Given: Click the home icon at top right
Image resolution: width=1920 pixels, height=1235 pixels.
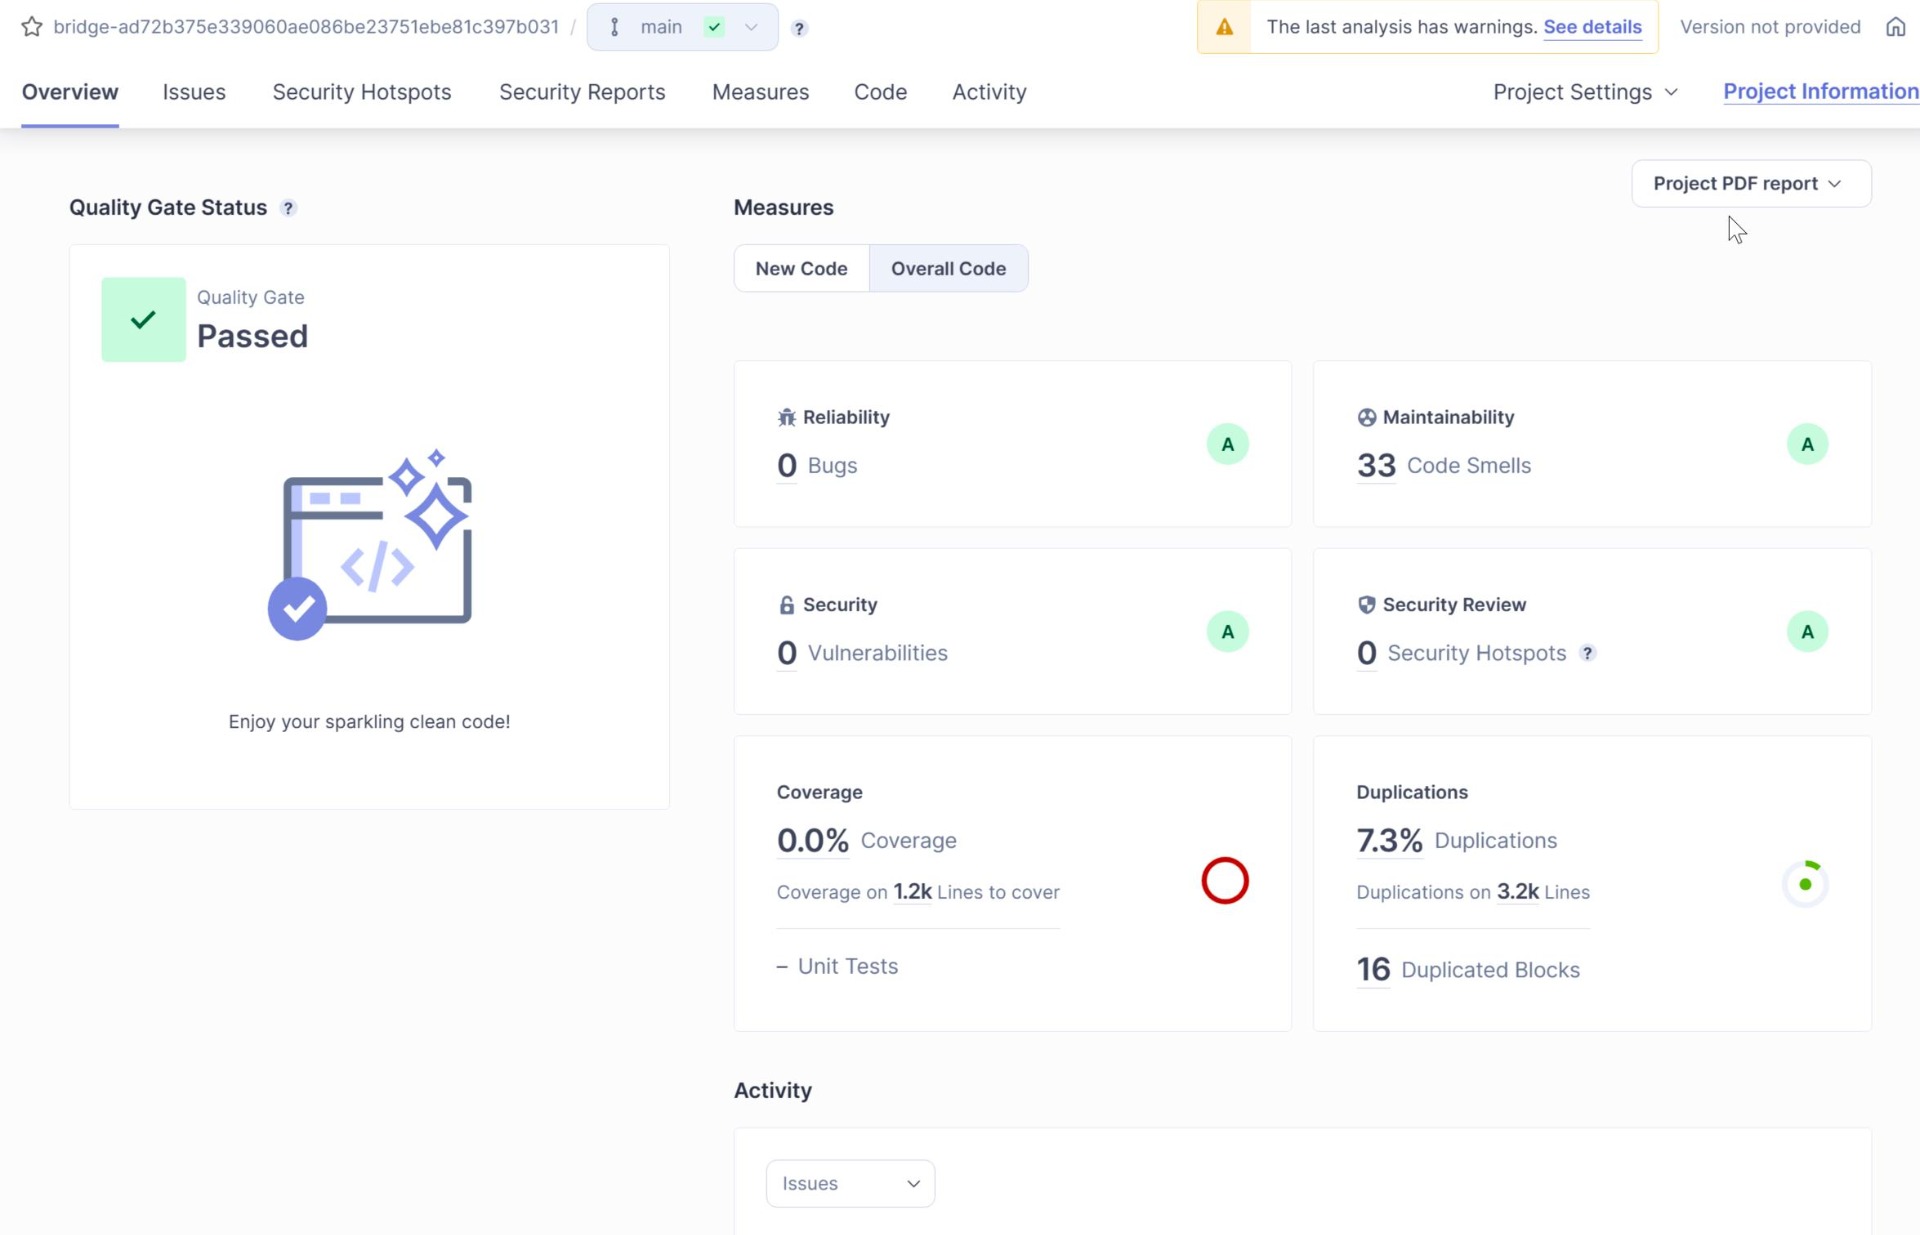Looking at the screenshot, I should 1895,27.
